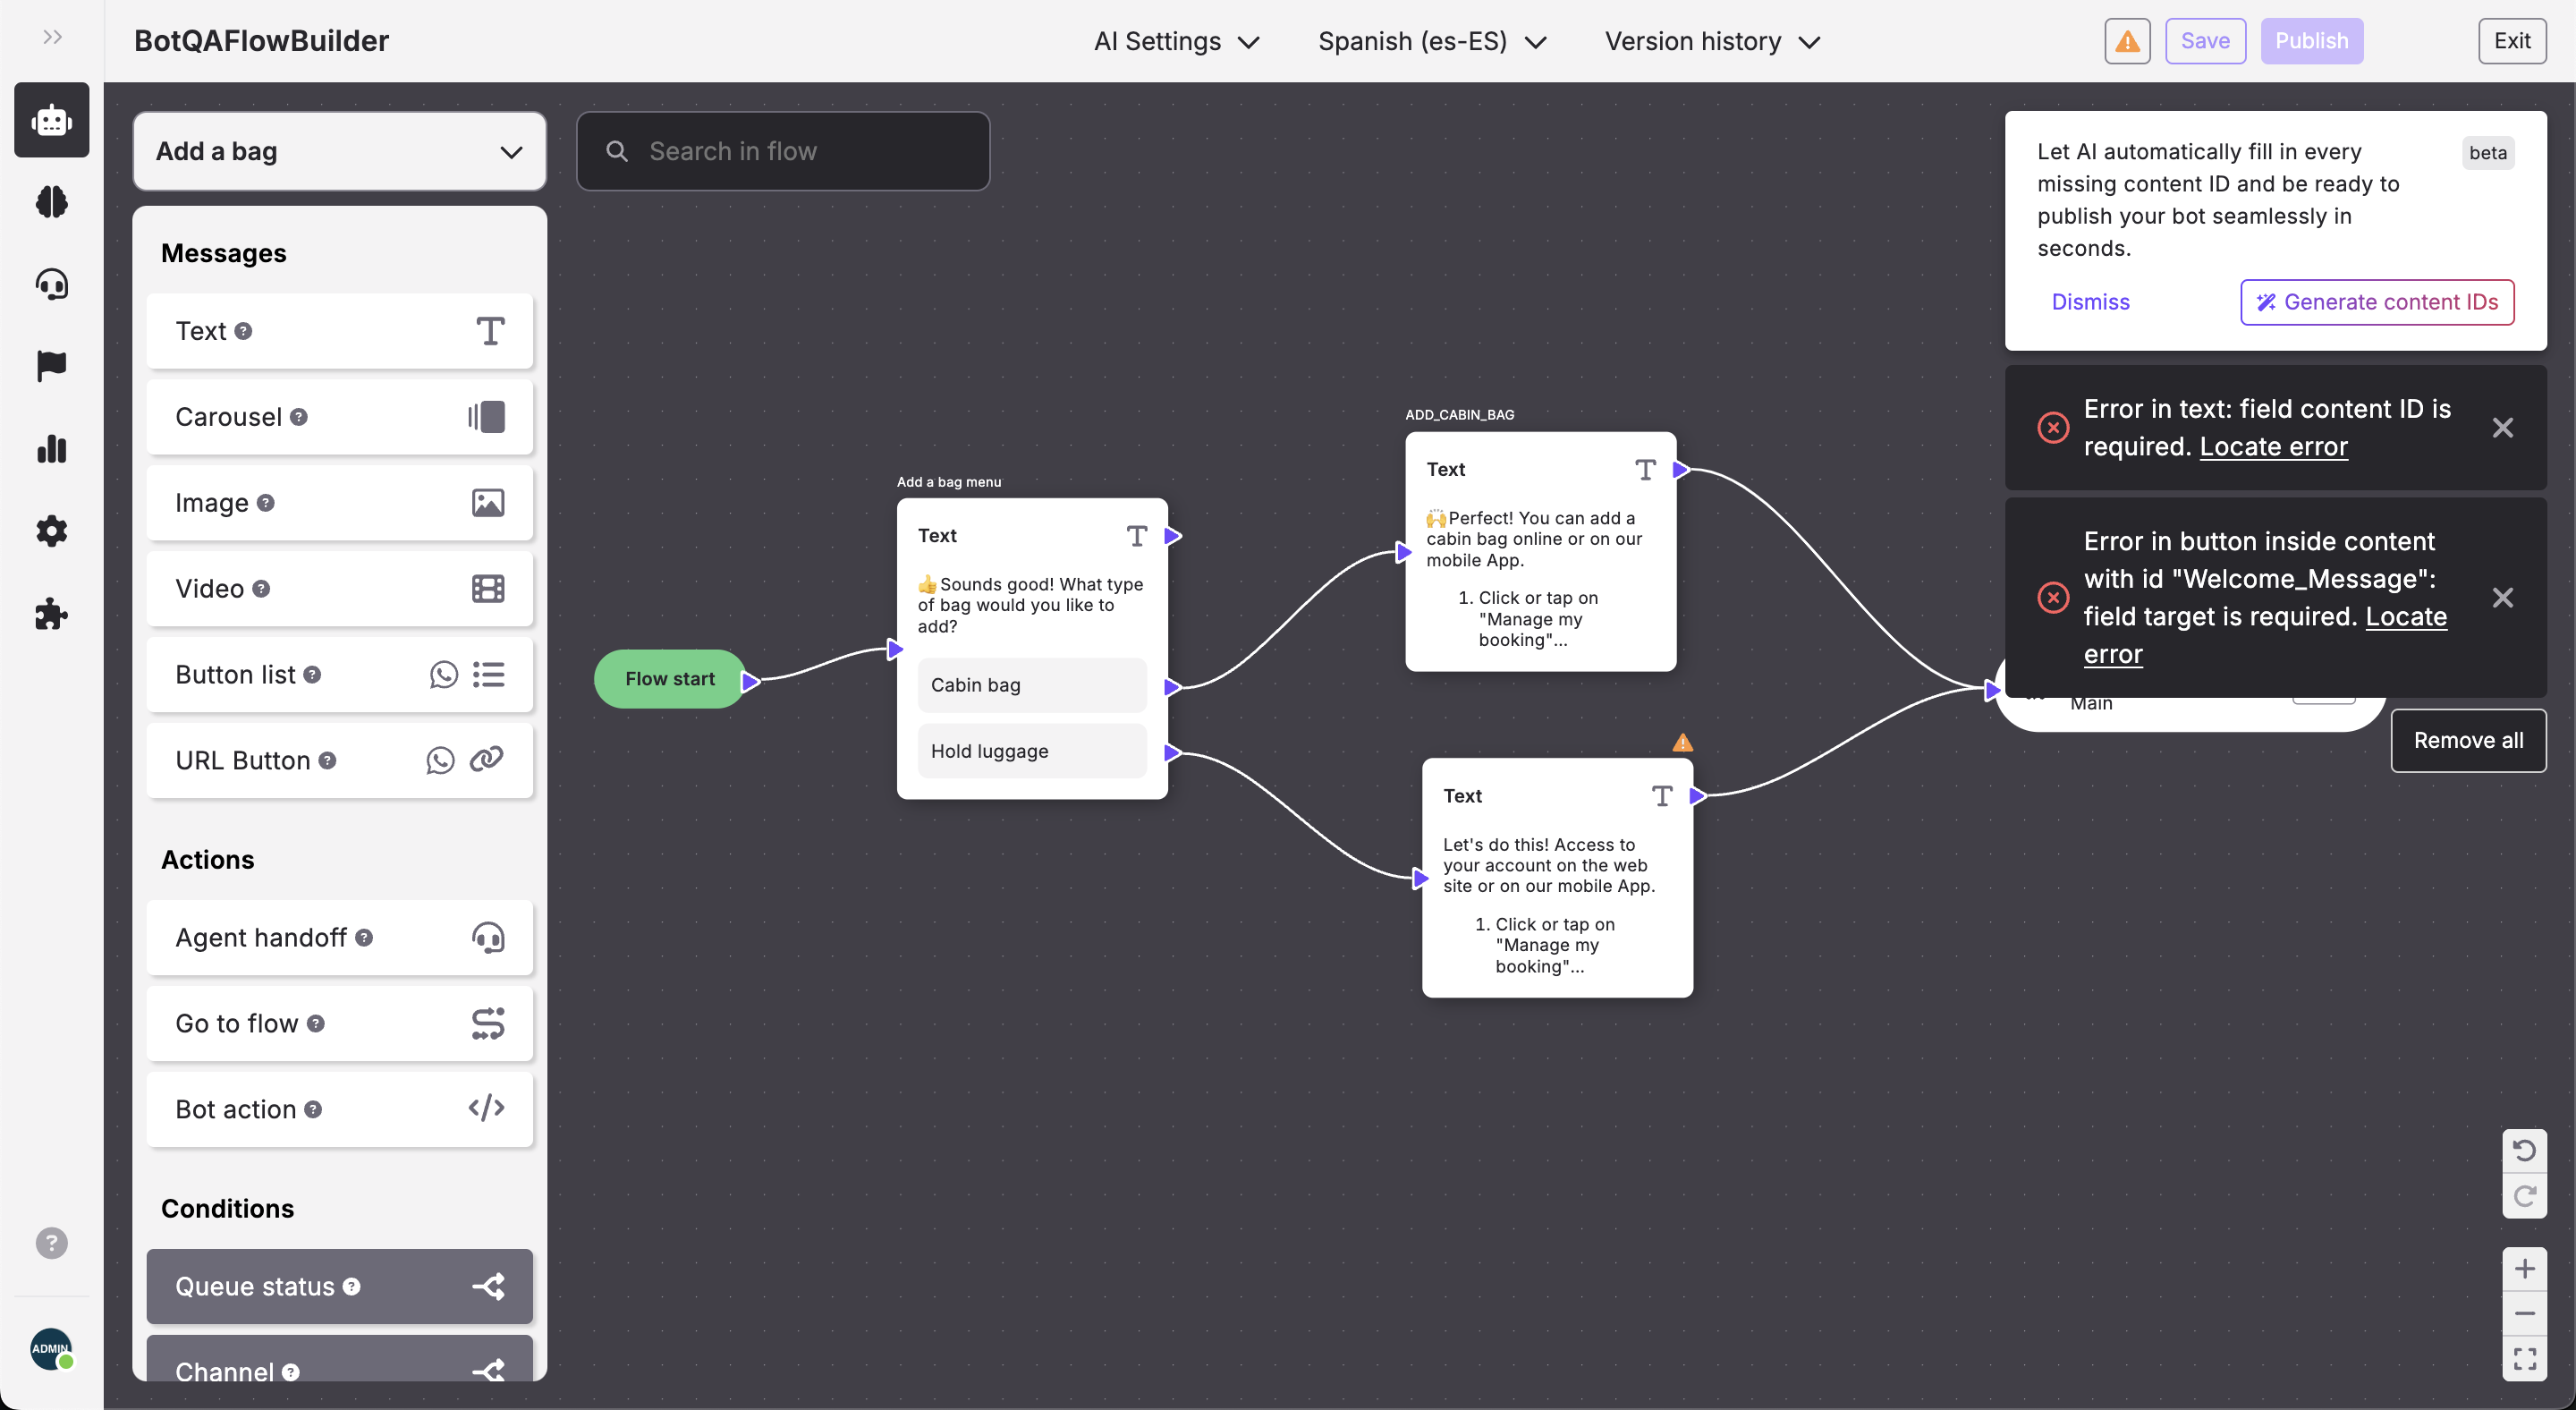Viewport: 2576px width, 1410px height.
Task: Open the bar chart analytics icon
Action: coord(51,449)
